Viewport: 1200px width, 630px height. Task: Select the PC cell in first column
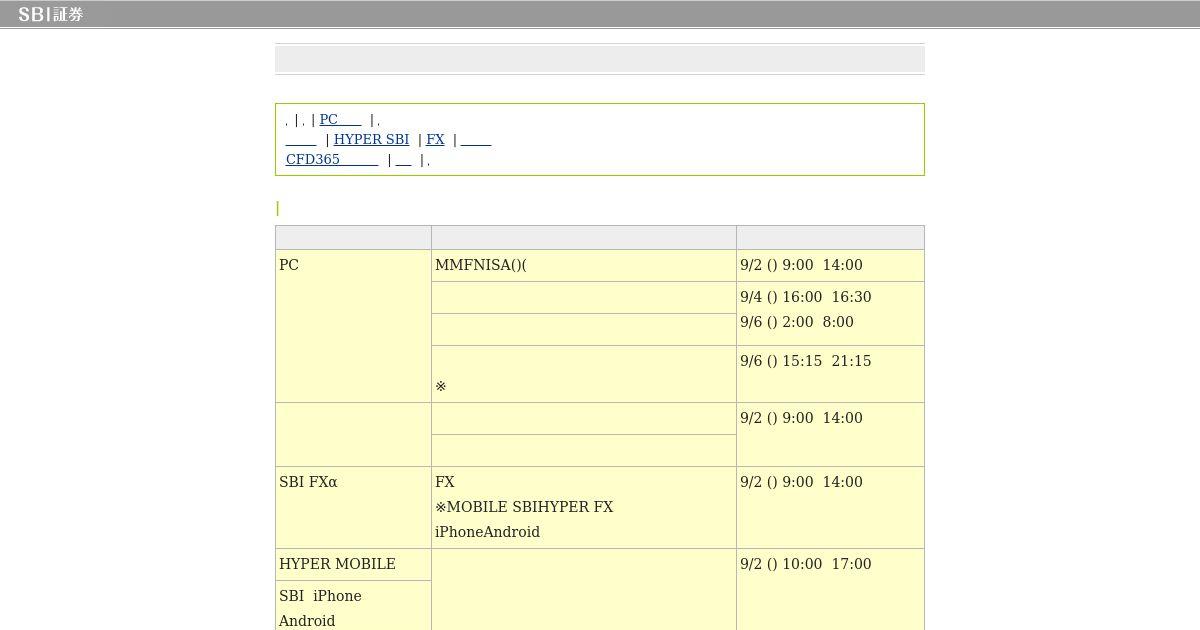[353, 326]
